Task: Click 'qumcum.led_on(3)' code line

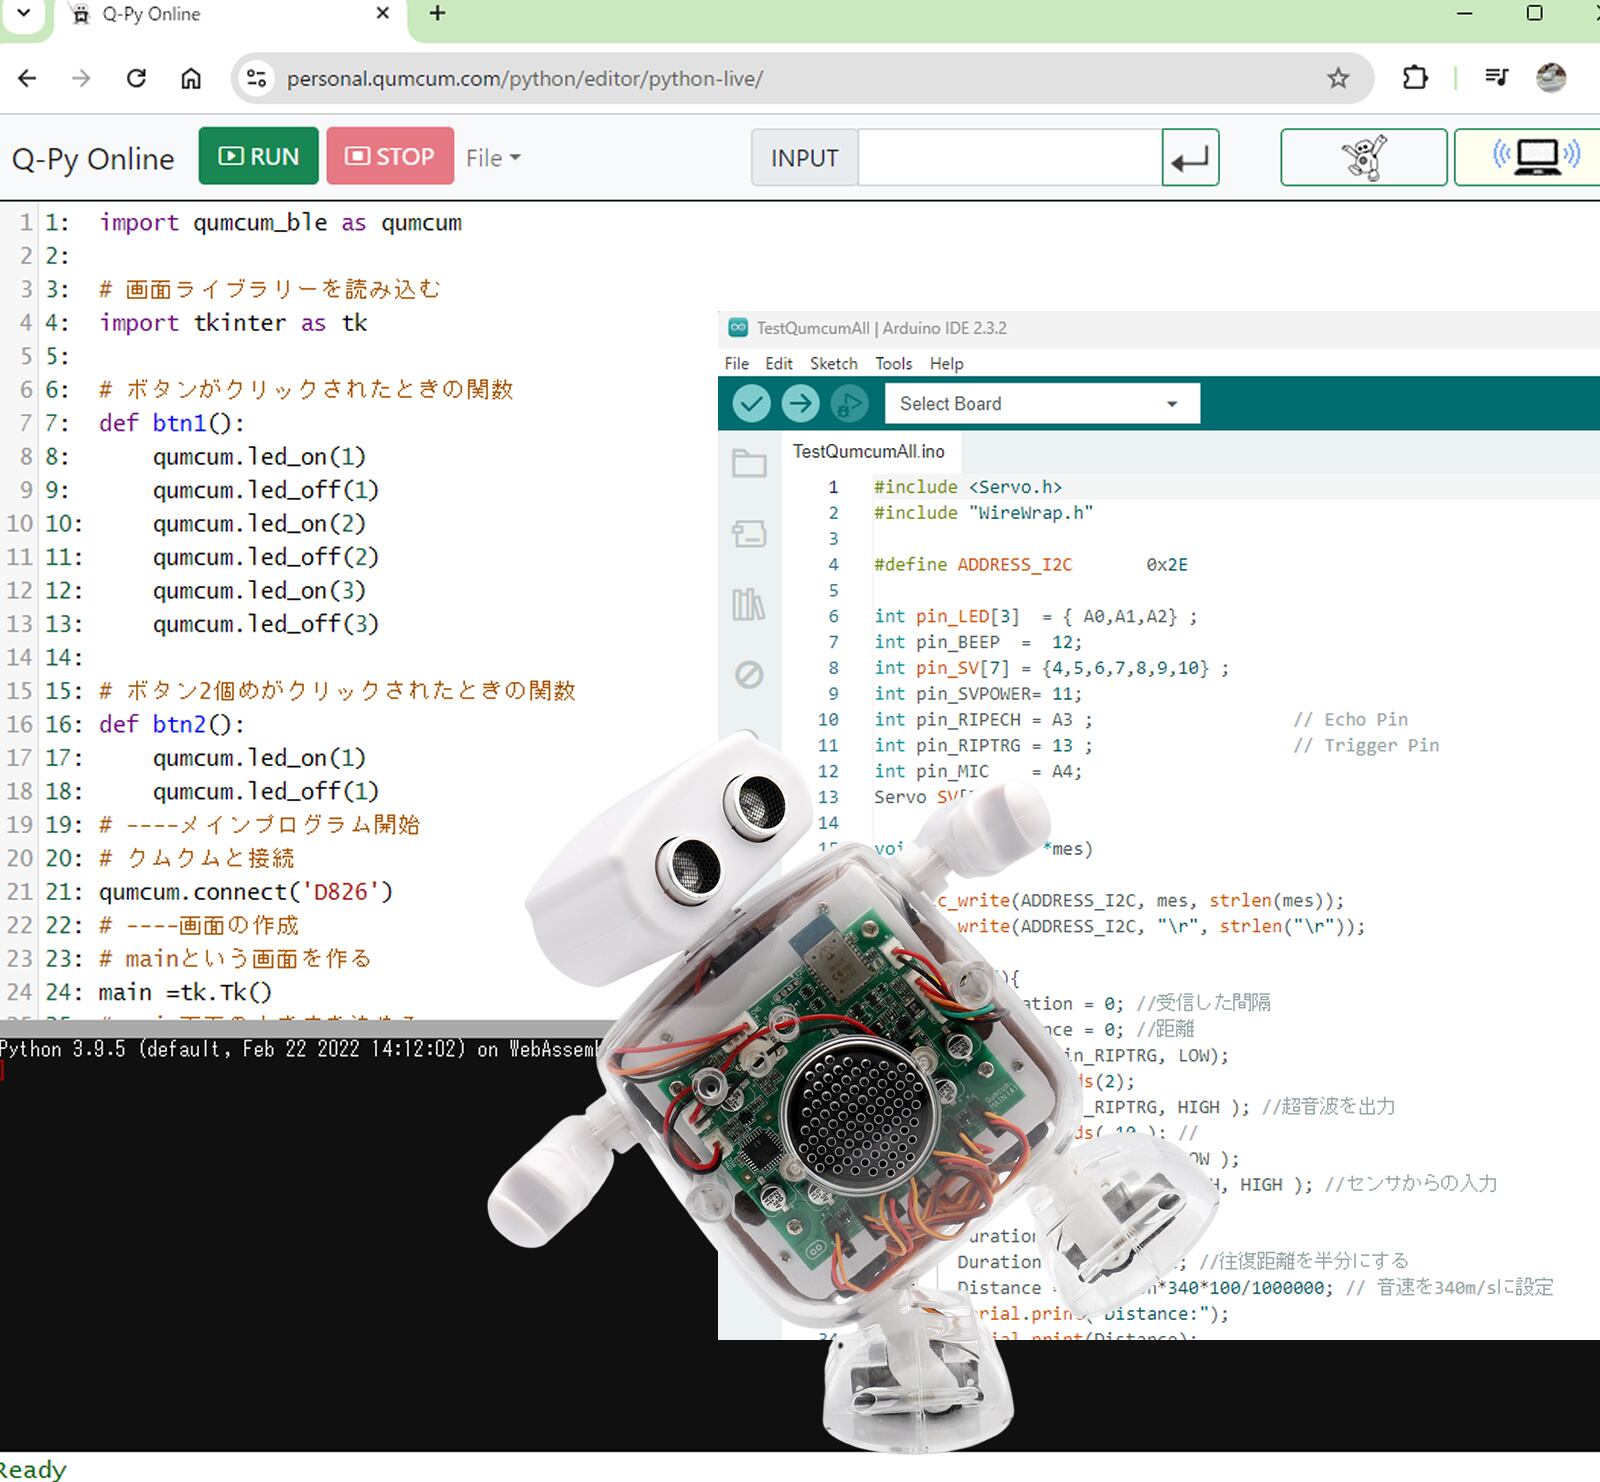Action: tap(259, 591)
